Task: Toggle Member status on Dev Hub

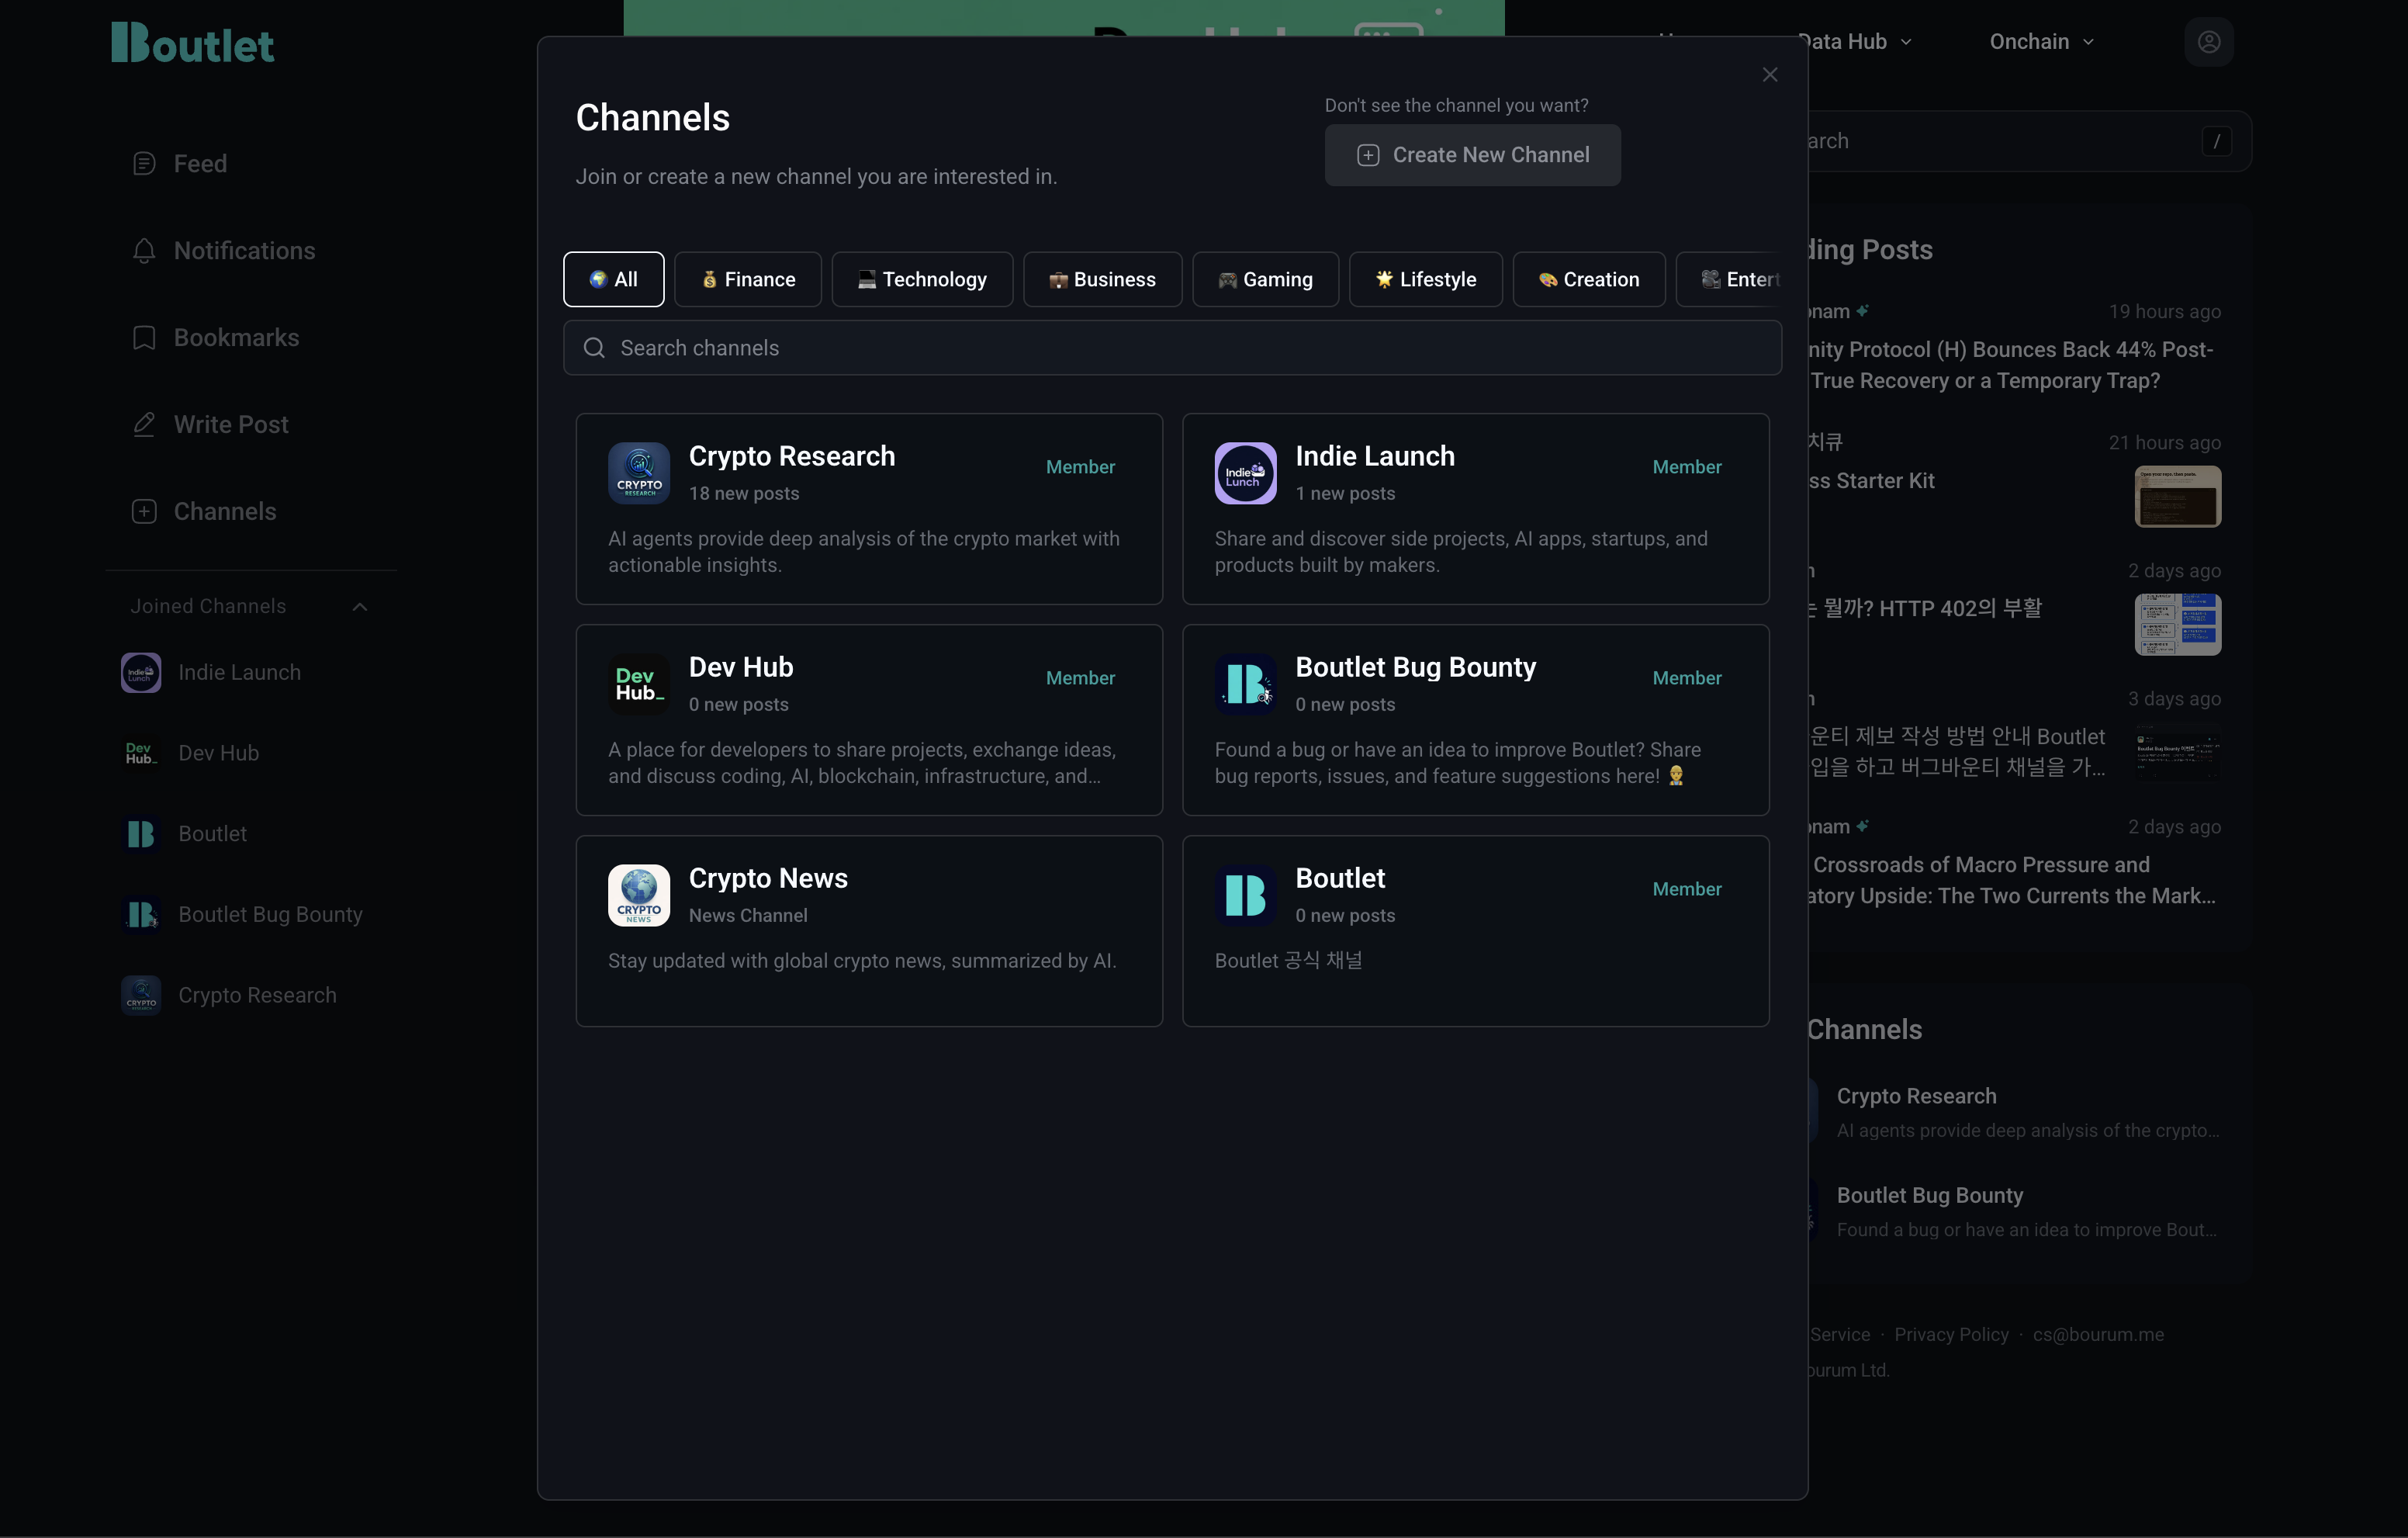Action: pyautogui.click(x=1080, y=679)
